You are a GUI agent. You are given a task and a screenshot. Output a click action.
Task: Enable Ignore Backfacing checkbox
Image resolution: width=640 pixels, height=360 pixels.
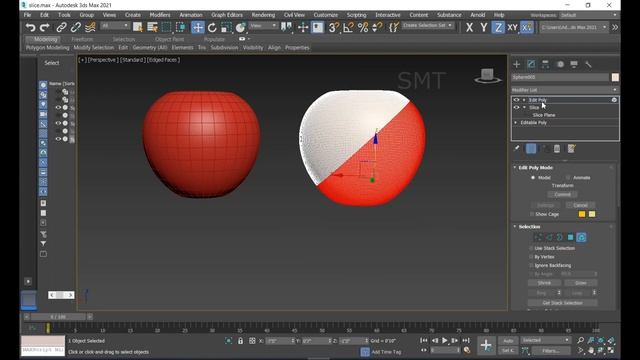pyautogui.click(x=531, y=265)
